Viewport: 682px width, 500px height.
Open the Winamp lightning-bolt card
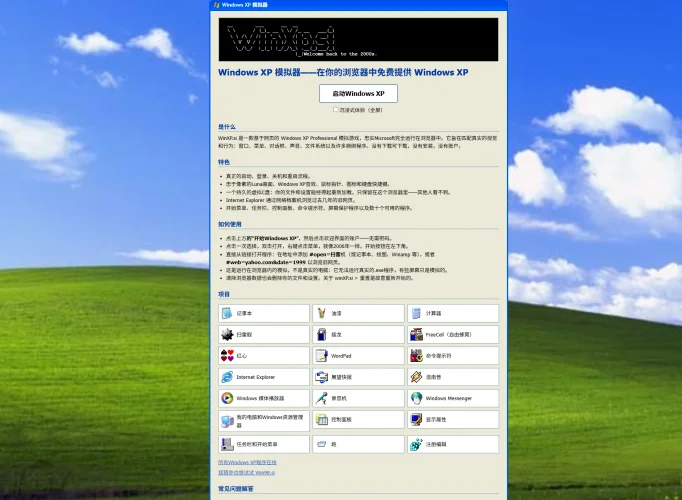click(453, 377)
